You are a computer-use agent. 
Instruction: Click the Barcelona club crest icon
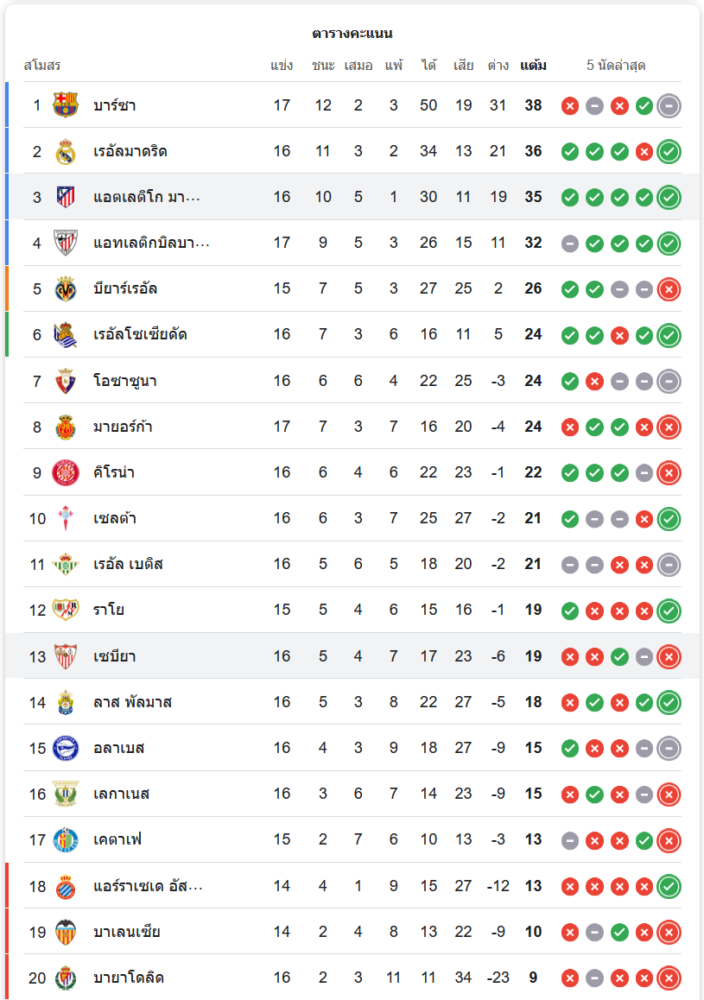coord(66,105)
